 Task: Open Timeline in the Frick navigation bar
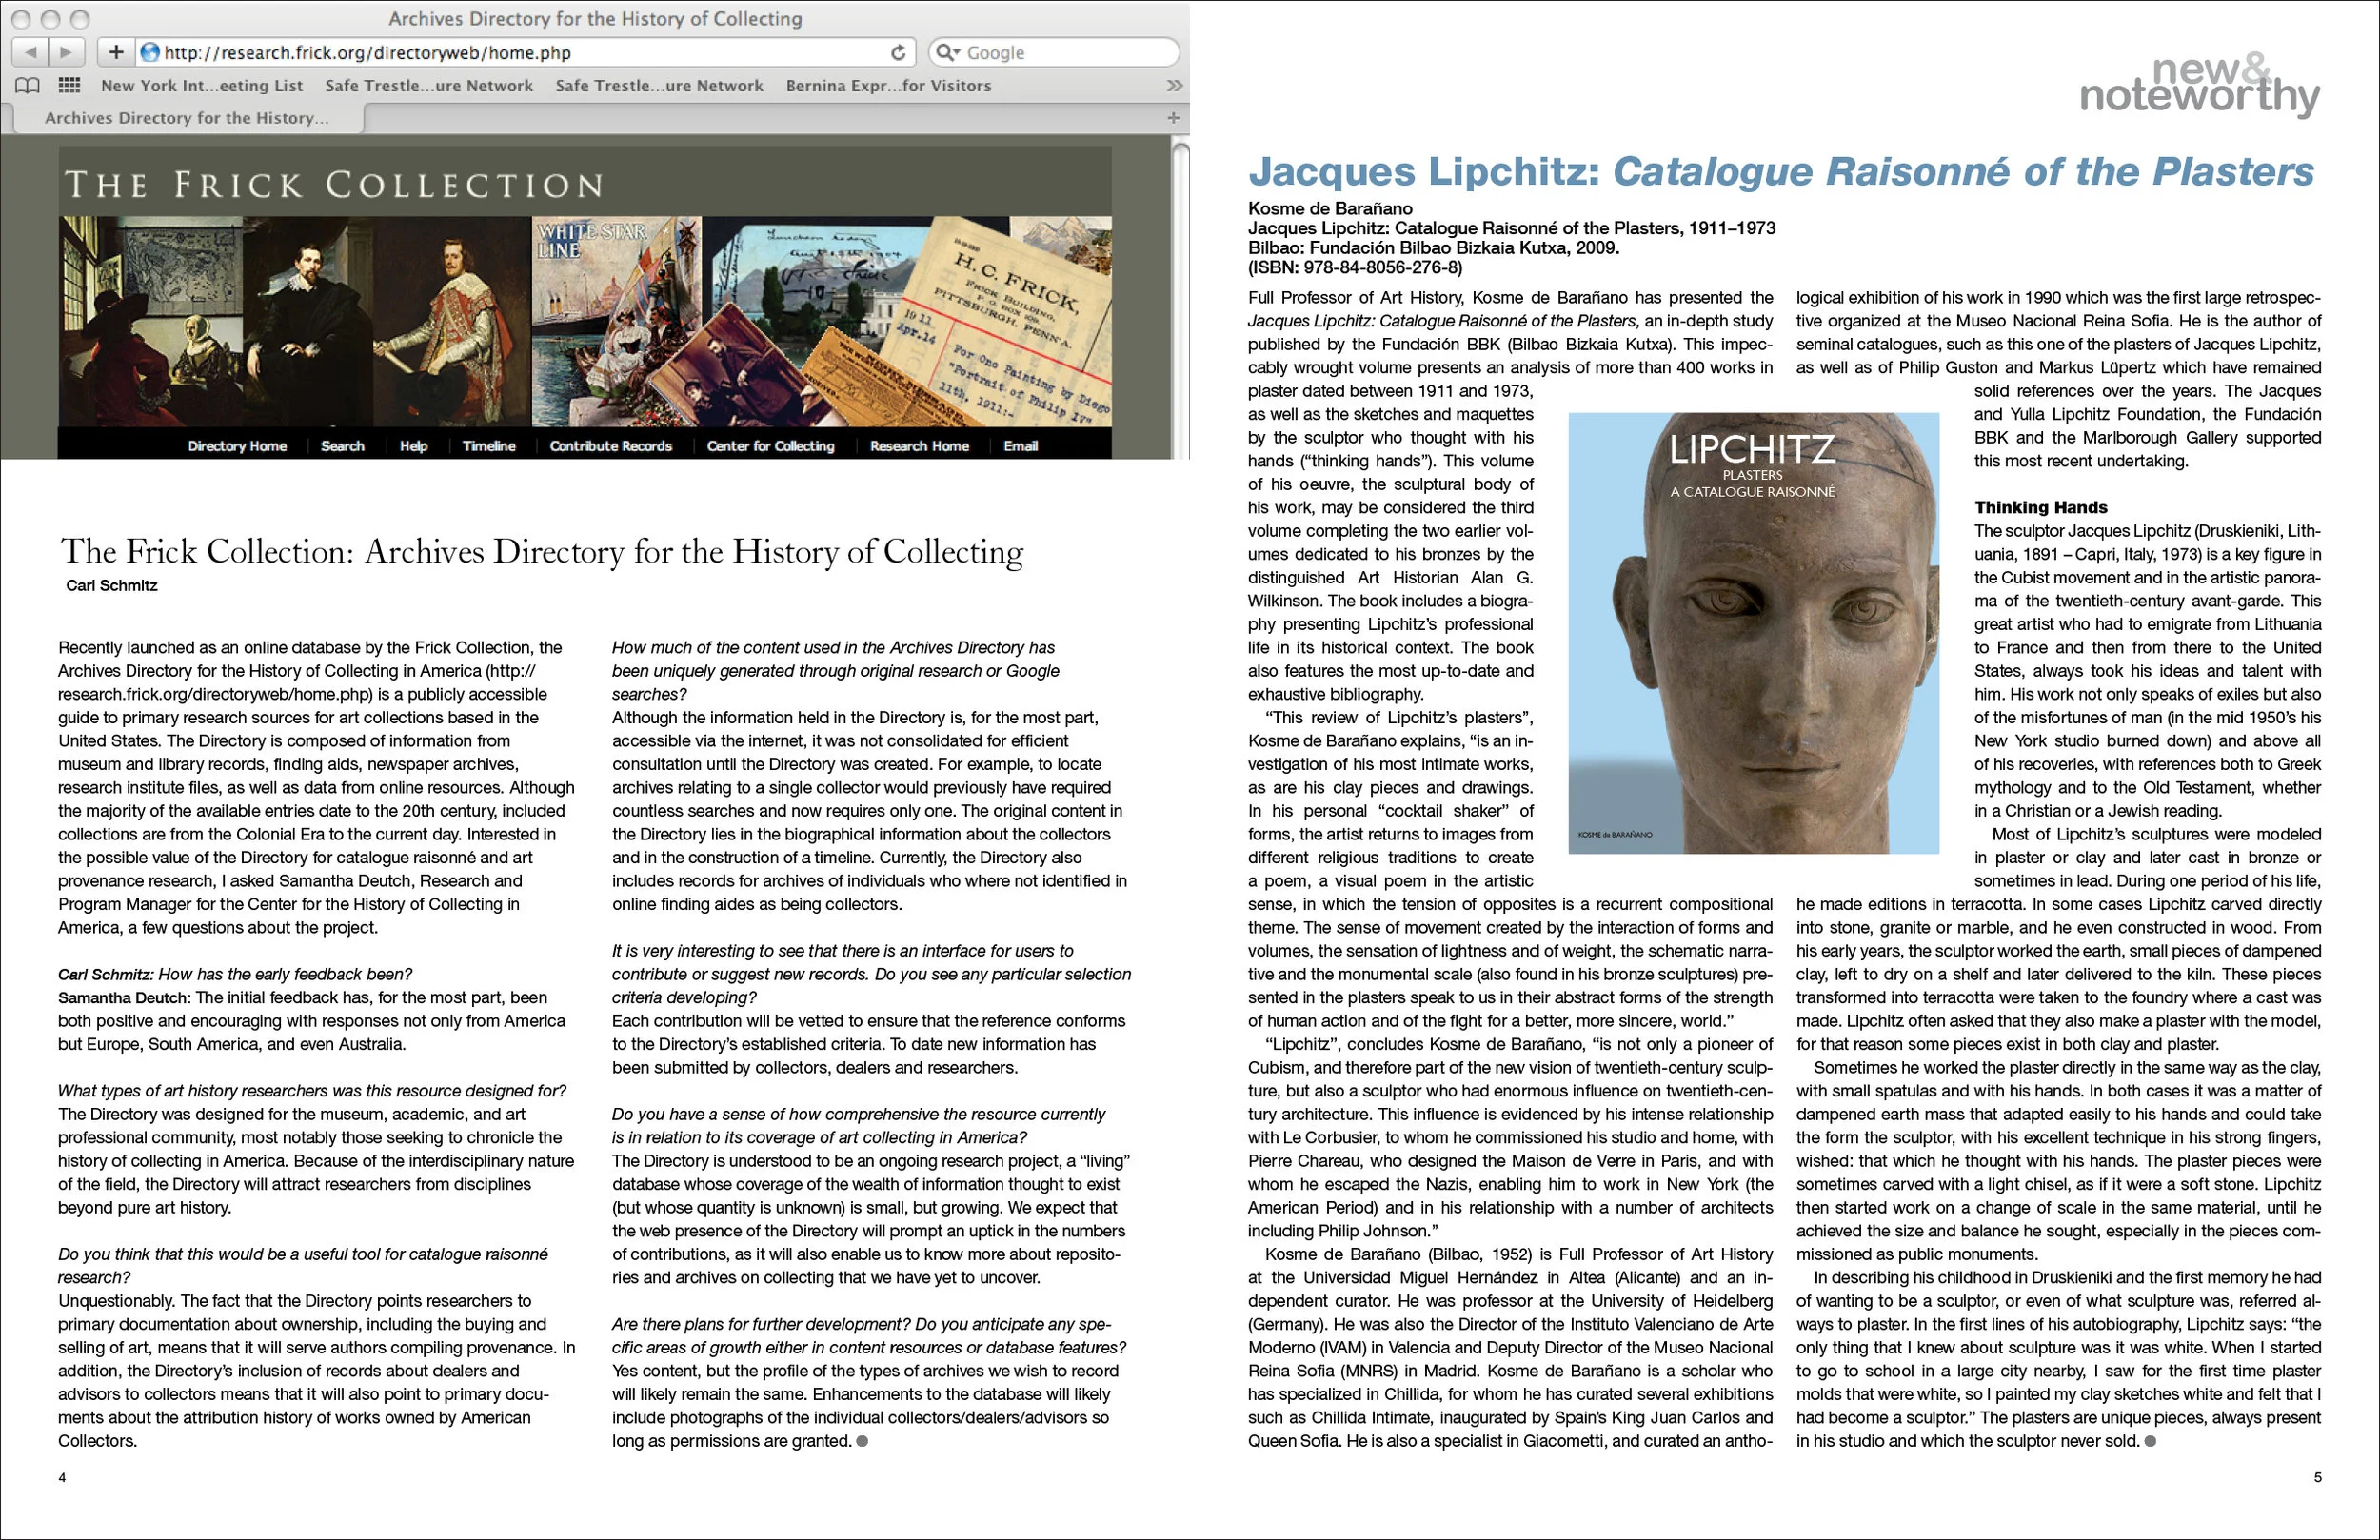pos(489,446)
